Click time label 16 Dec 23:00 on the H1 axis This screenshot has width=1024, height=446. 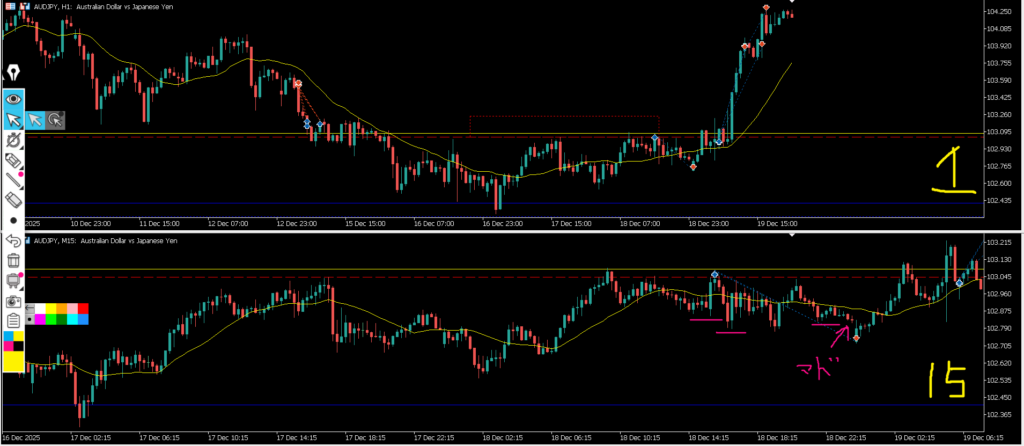click(502, 223)
